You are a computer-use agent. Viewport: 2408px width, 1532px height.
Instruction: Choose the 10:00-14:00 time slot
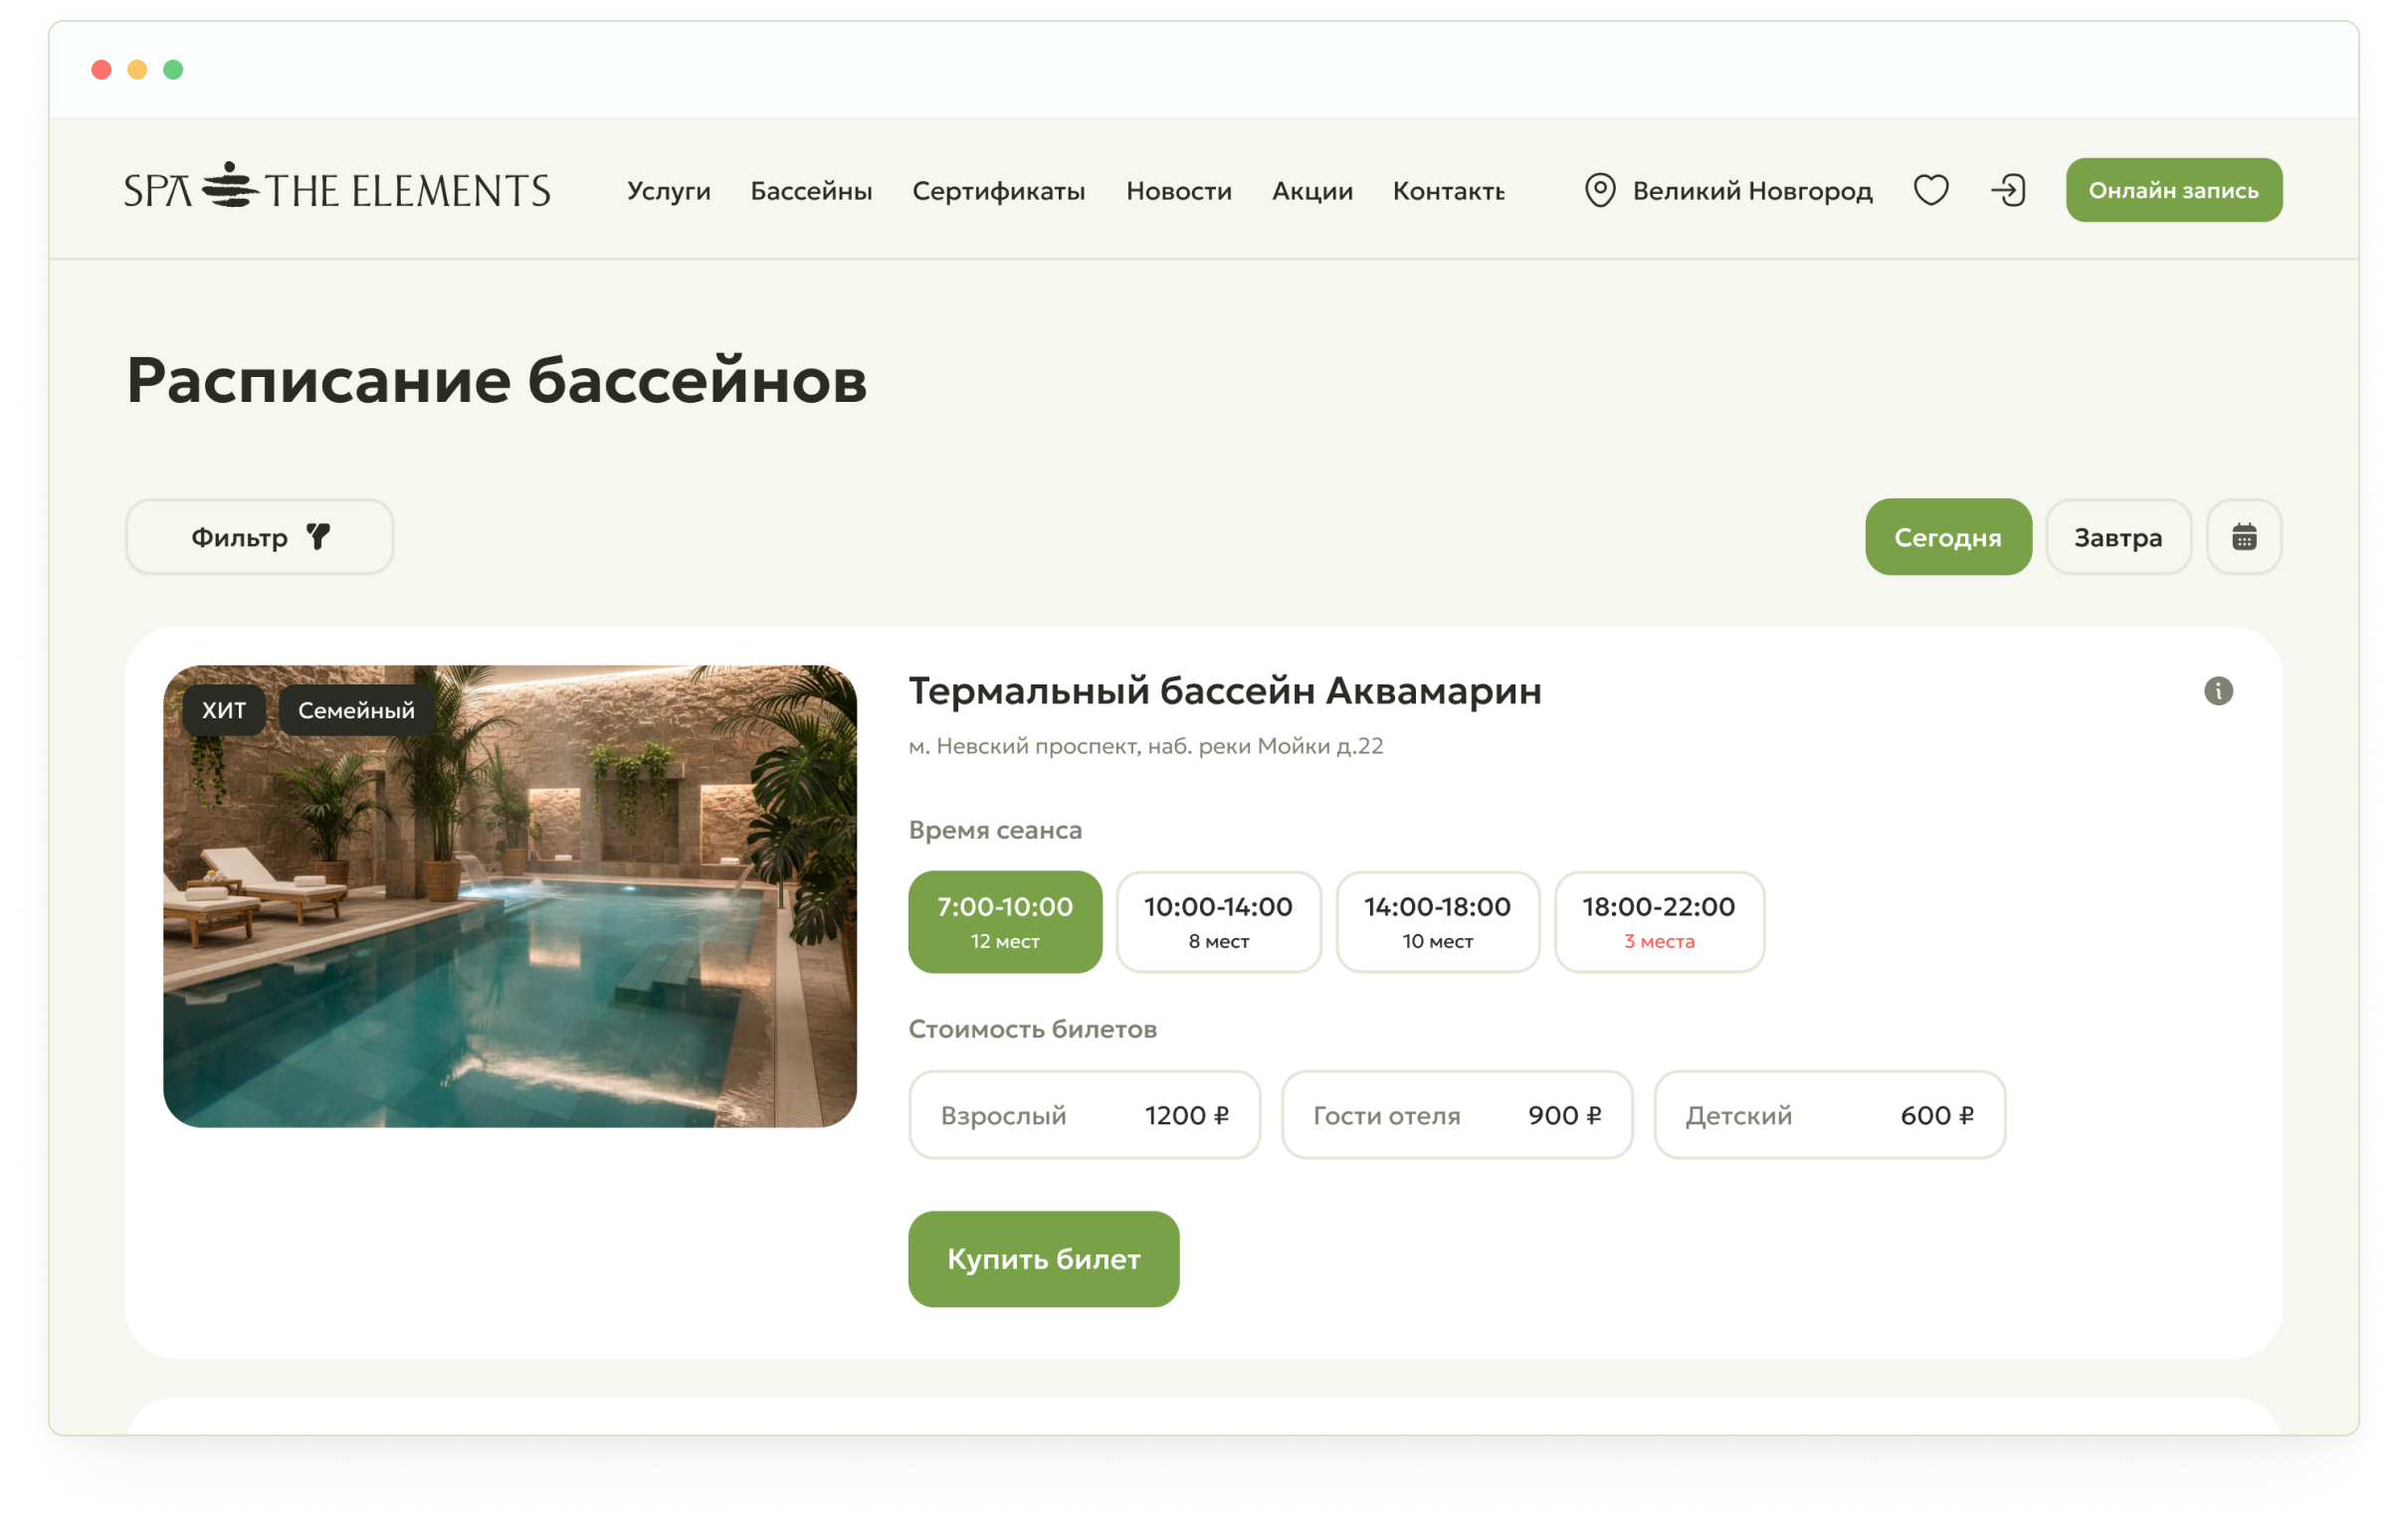pos(1218,922)
